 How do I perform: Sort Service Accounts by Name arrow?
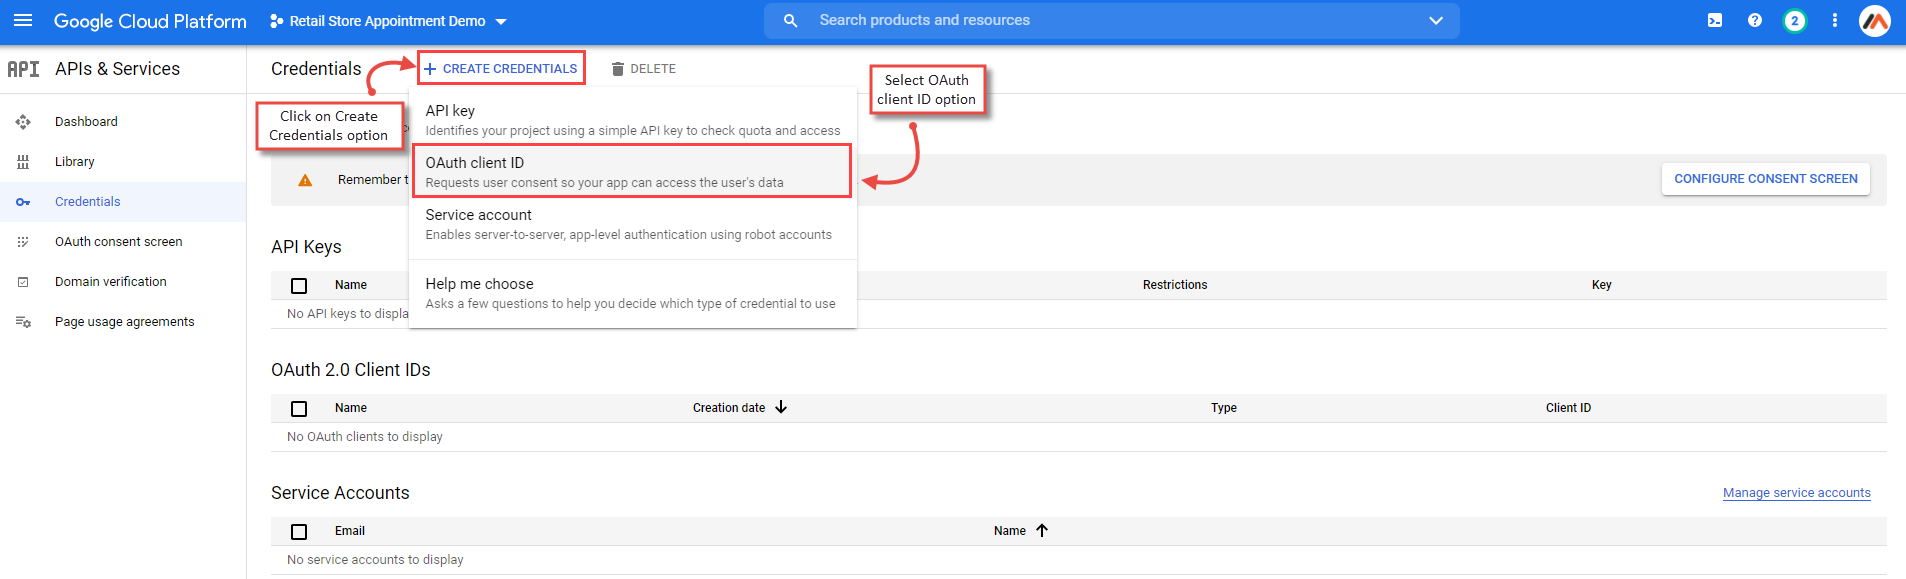point(1042,530)
